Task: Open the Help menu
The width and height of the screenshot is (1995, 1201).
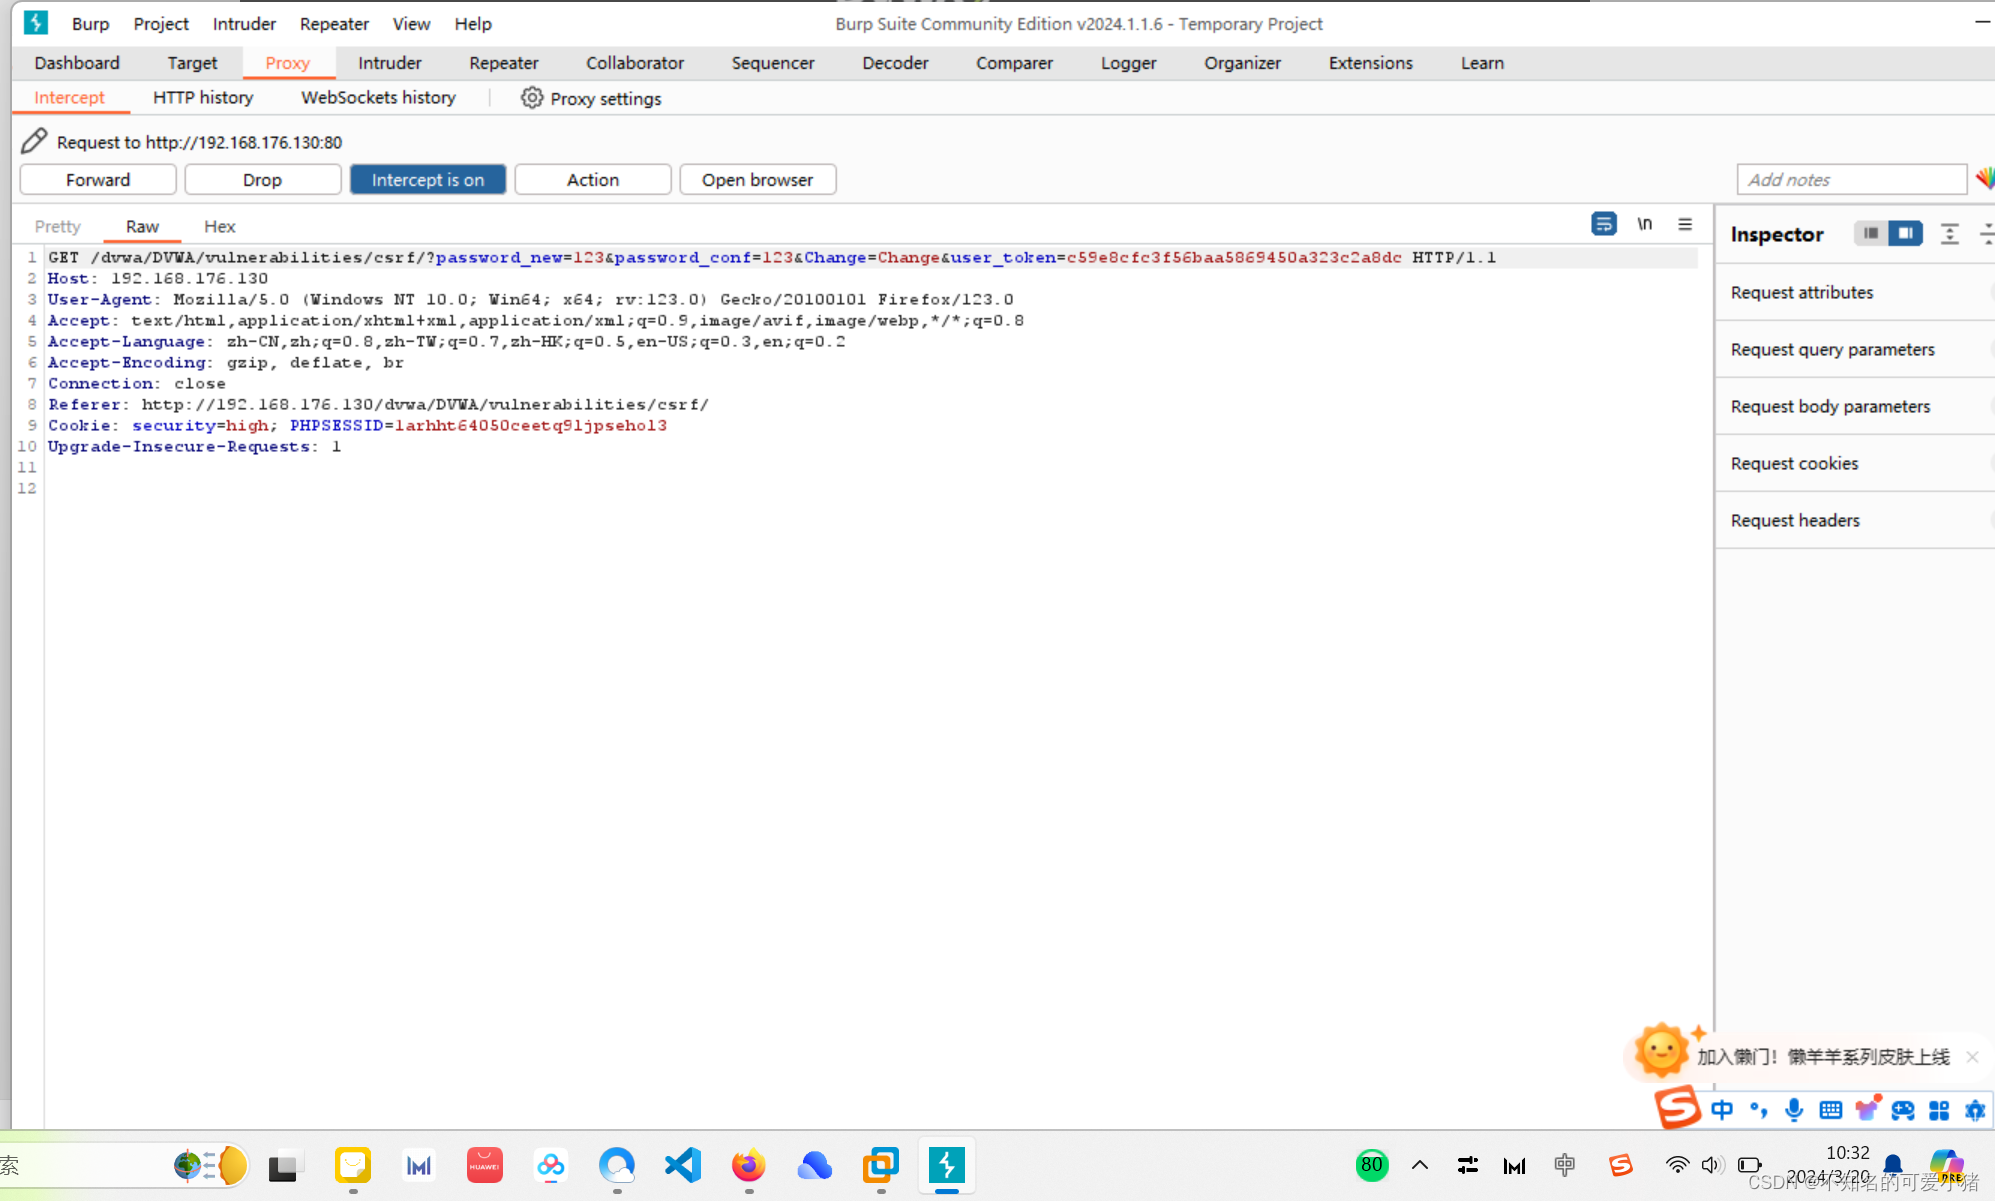Action: click(x=473, y=23)
